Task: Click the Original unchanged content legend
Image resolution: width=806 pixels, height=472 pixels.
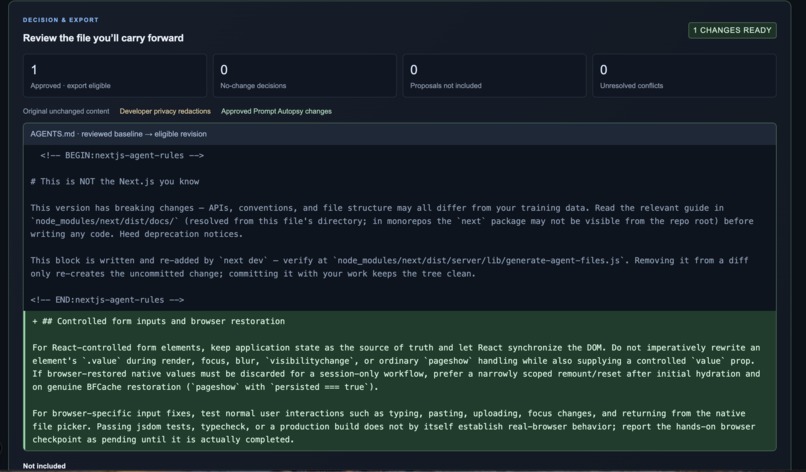Action: point(66,111)
